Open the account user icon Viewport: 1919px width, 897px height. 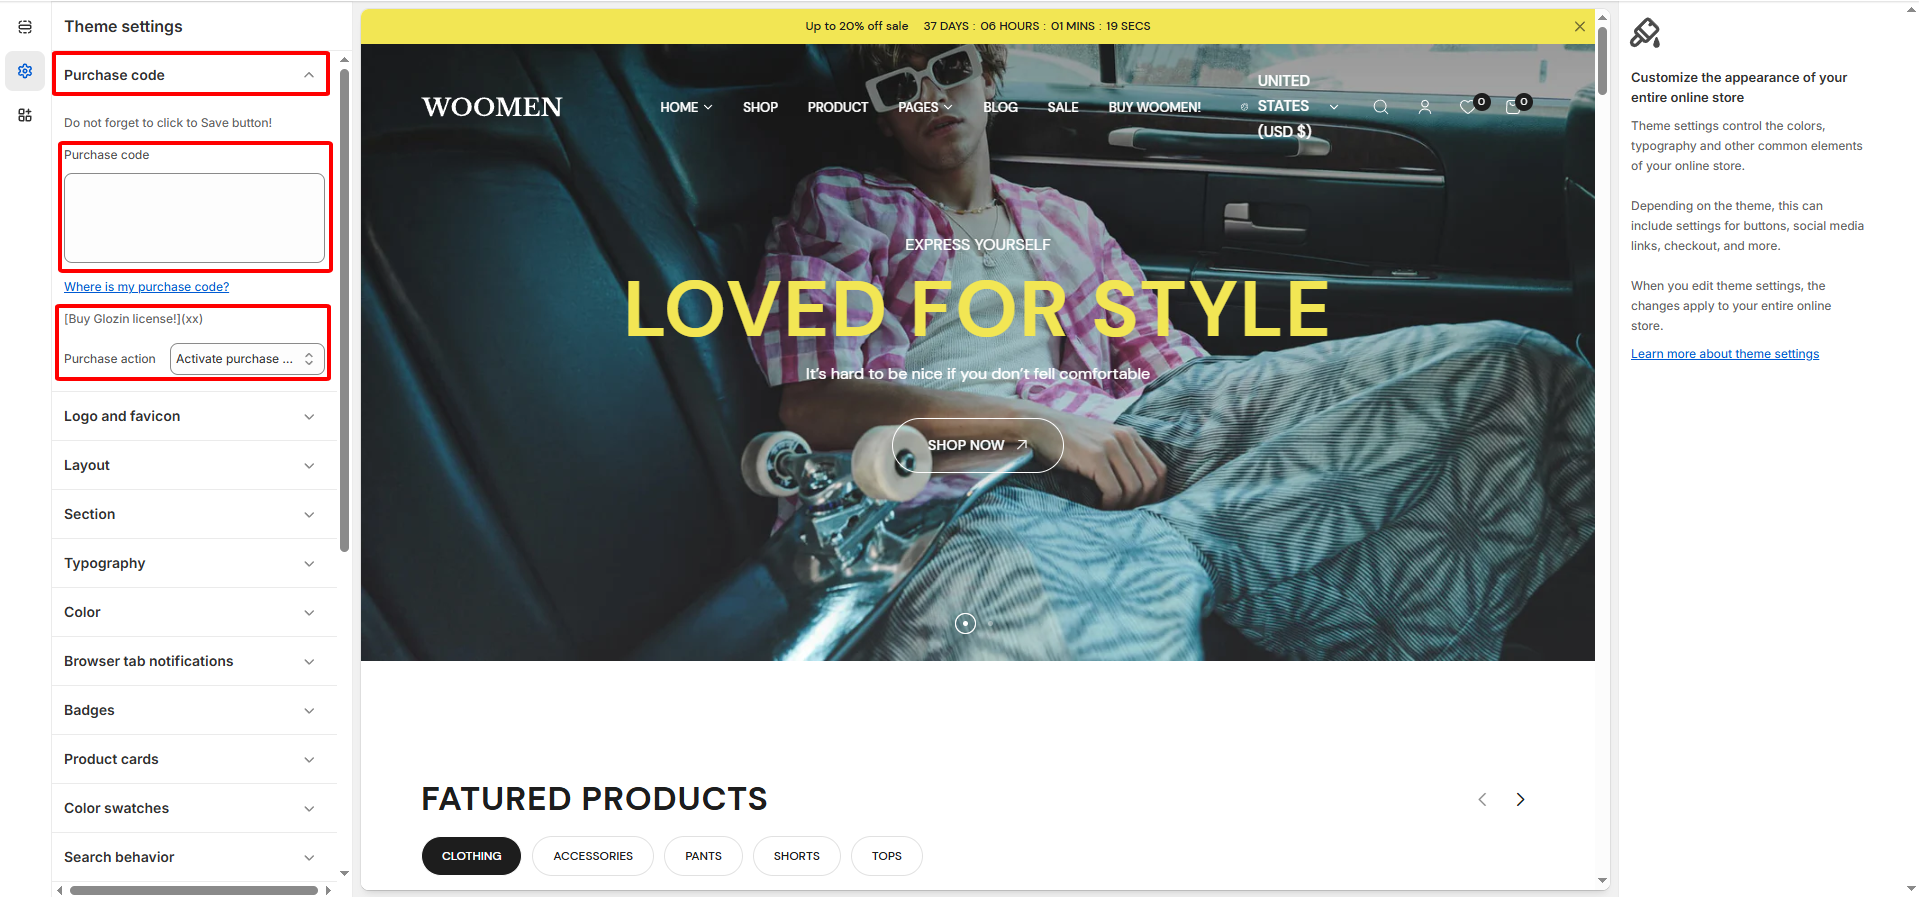point(1425,107)
